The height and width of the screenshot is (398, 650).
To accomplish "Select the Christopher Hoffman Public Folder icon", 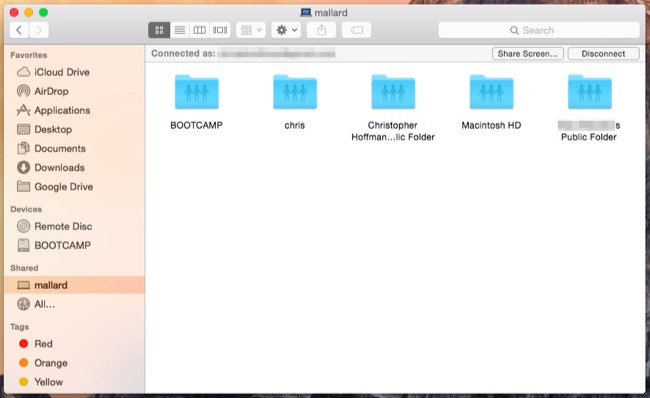I will click(x=393, y=92).
